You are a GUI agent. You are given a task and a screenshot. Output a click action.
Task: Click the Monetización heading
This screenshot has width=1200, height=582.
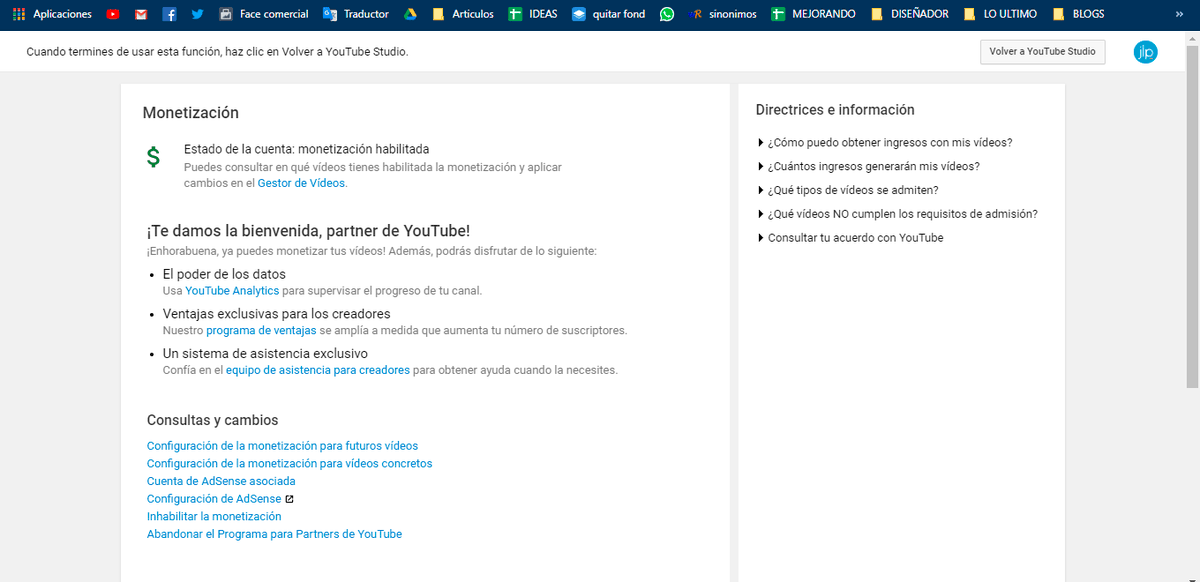pyautogui.click(x=190, y=113)
